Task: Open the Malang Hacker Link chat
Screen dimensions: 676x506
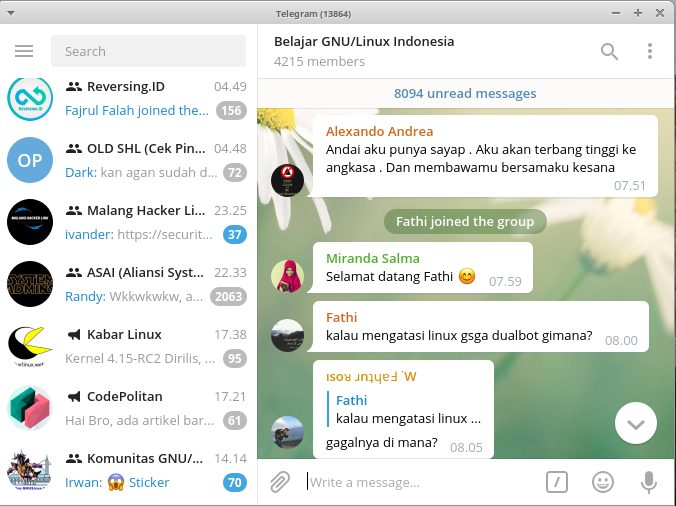Action: (x=128, y=222)
